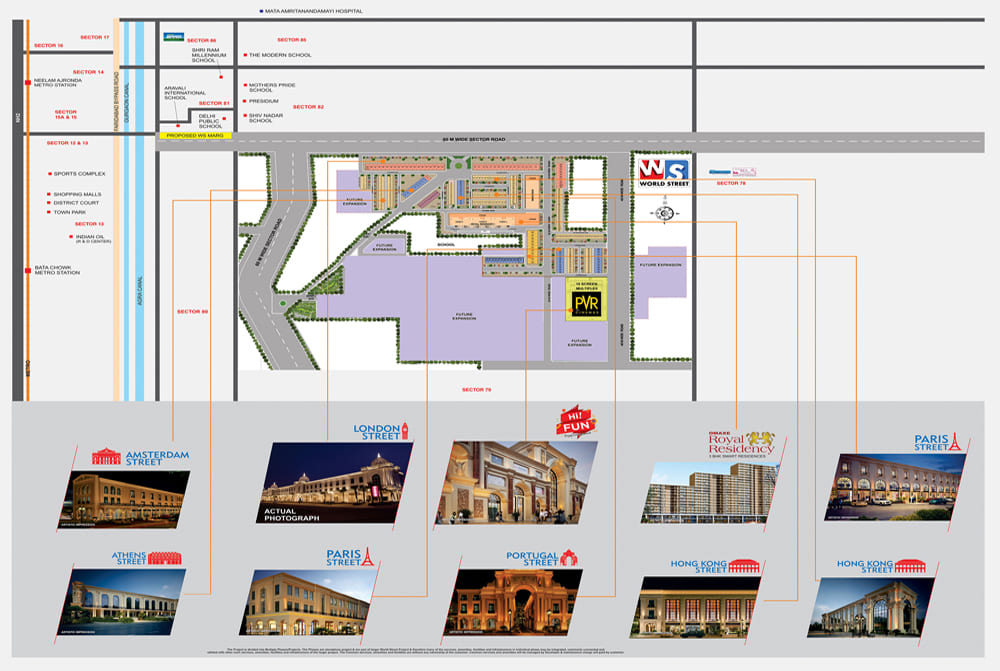This screenshot has width=1000, height=671.
Task: Click The Modern School label
Action: [x=280, y=55]
